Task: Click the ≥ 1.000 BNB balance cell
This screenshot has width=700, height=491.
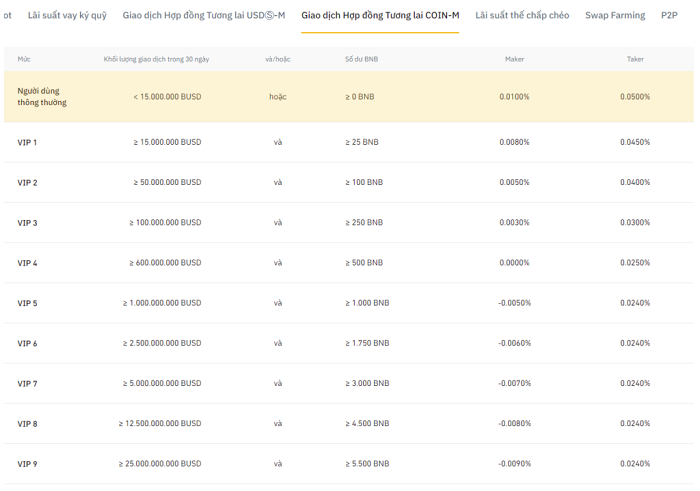Action: coord(367,303)
